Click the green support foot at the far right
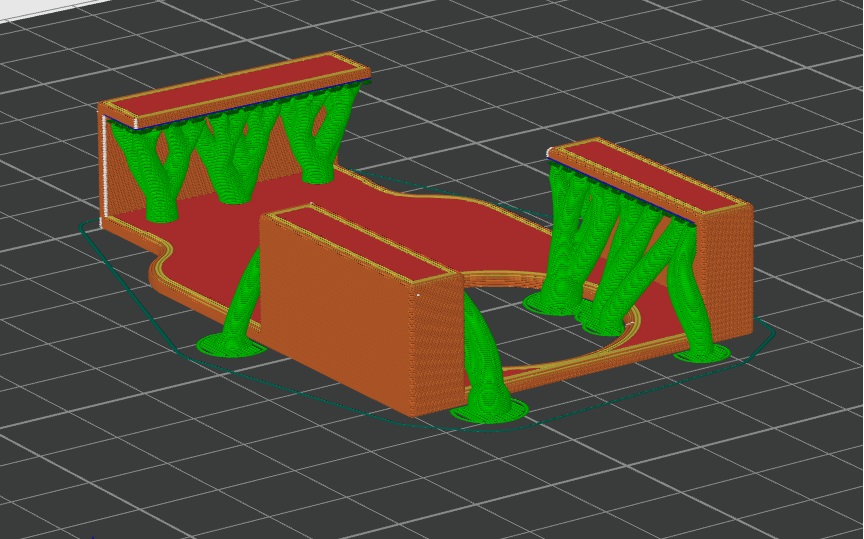The height and width of the screenshot is (539, 864). [707, 351]
